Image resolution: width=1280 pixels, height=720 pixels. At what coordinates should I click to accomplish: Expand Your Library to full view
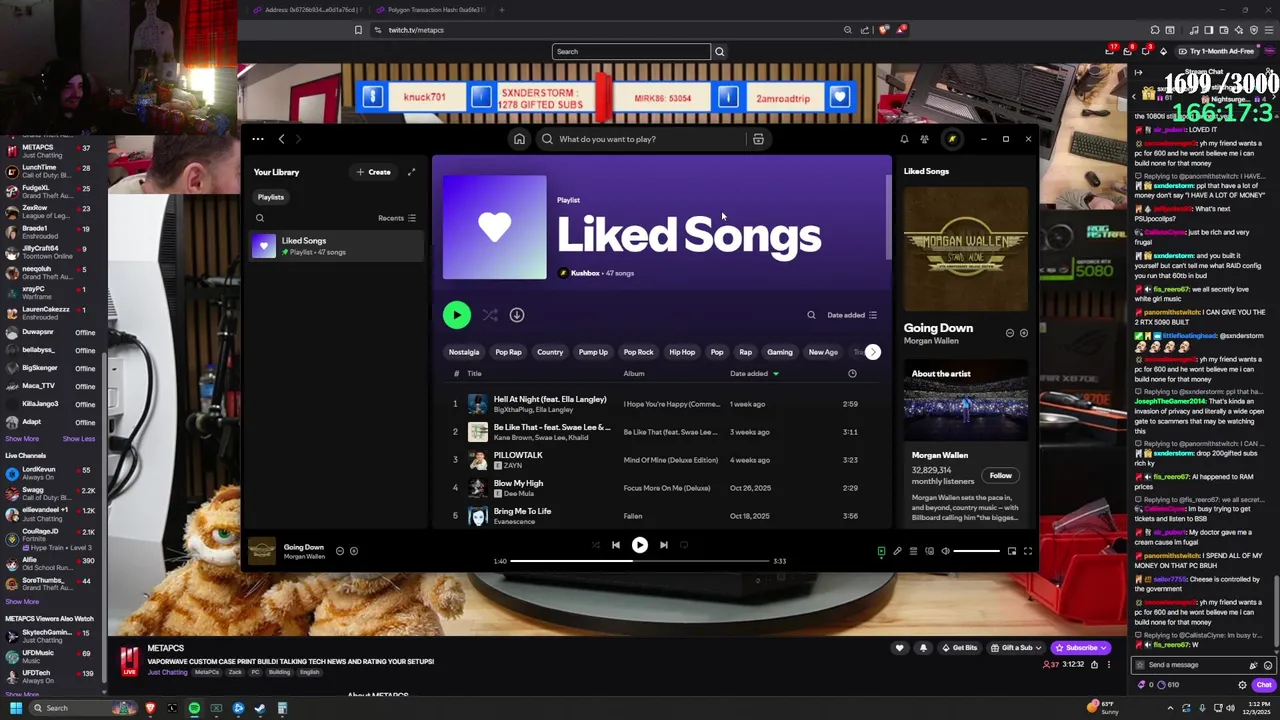pyautogui.click(x=411, y=172)
